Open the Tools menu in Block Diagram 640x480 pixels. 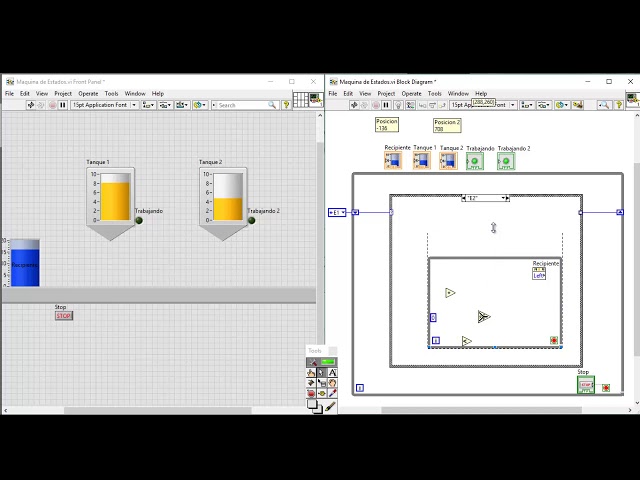(x=434, y=93)
